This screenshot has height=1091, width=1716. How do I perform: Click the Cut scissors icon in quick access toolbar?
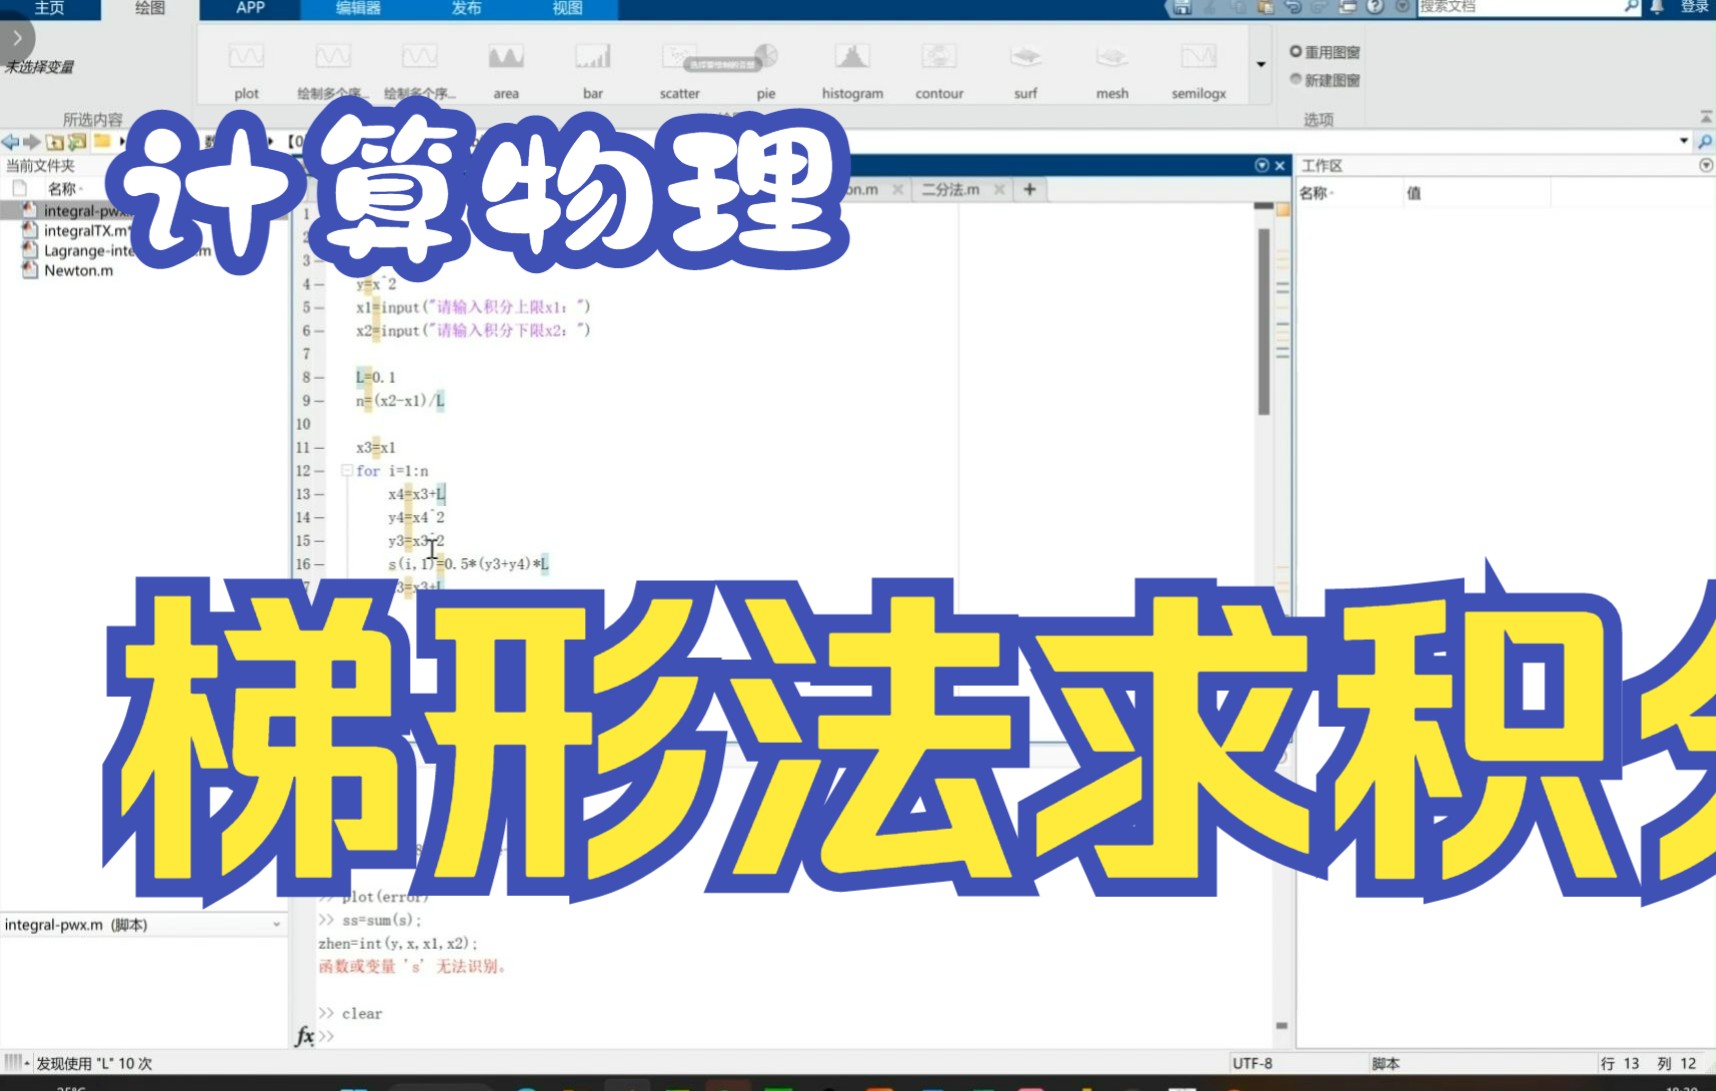tap(1210, 7)
